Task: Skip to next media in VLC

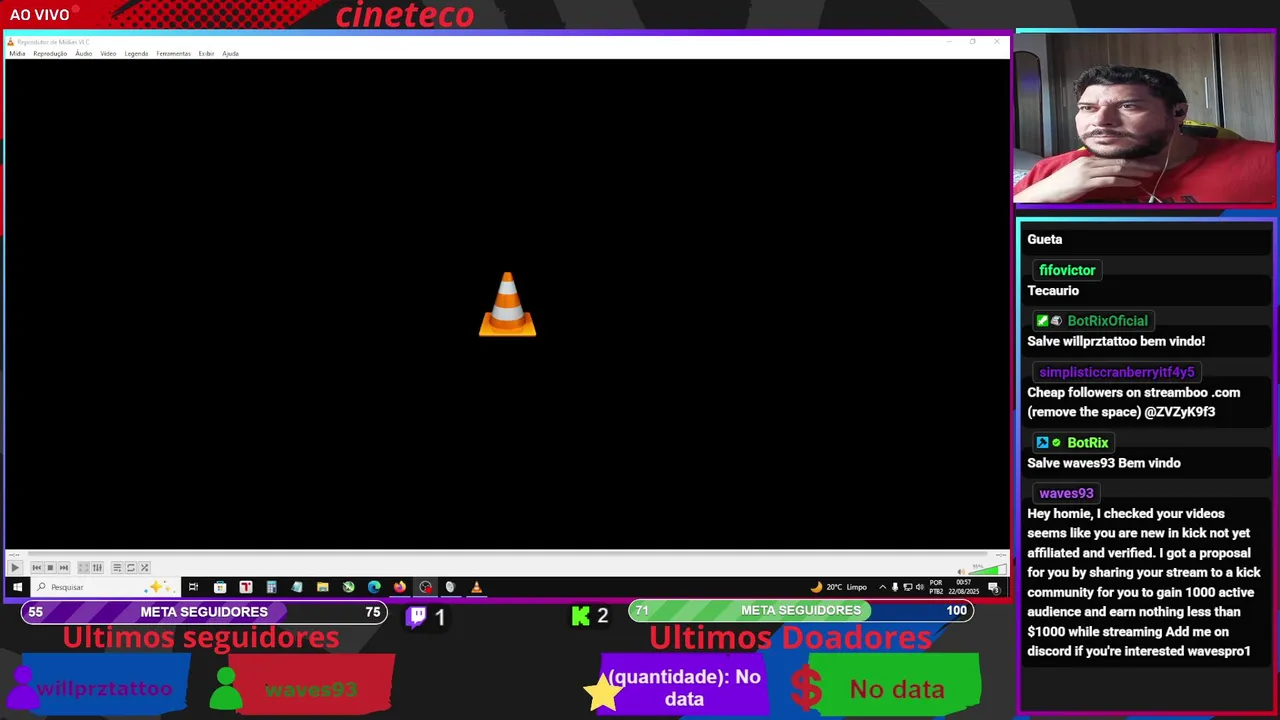Action: coord(64,568)
